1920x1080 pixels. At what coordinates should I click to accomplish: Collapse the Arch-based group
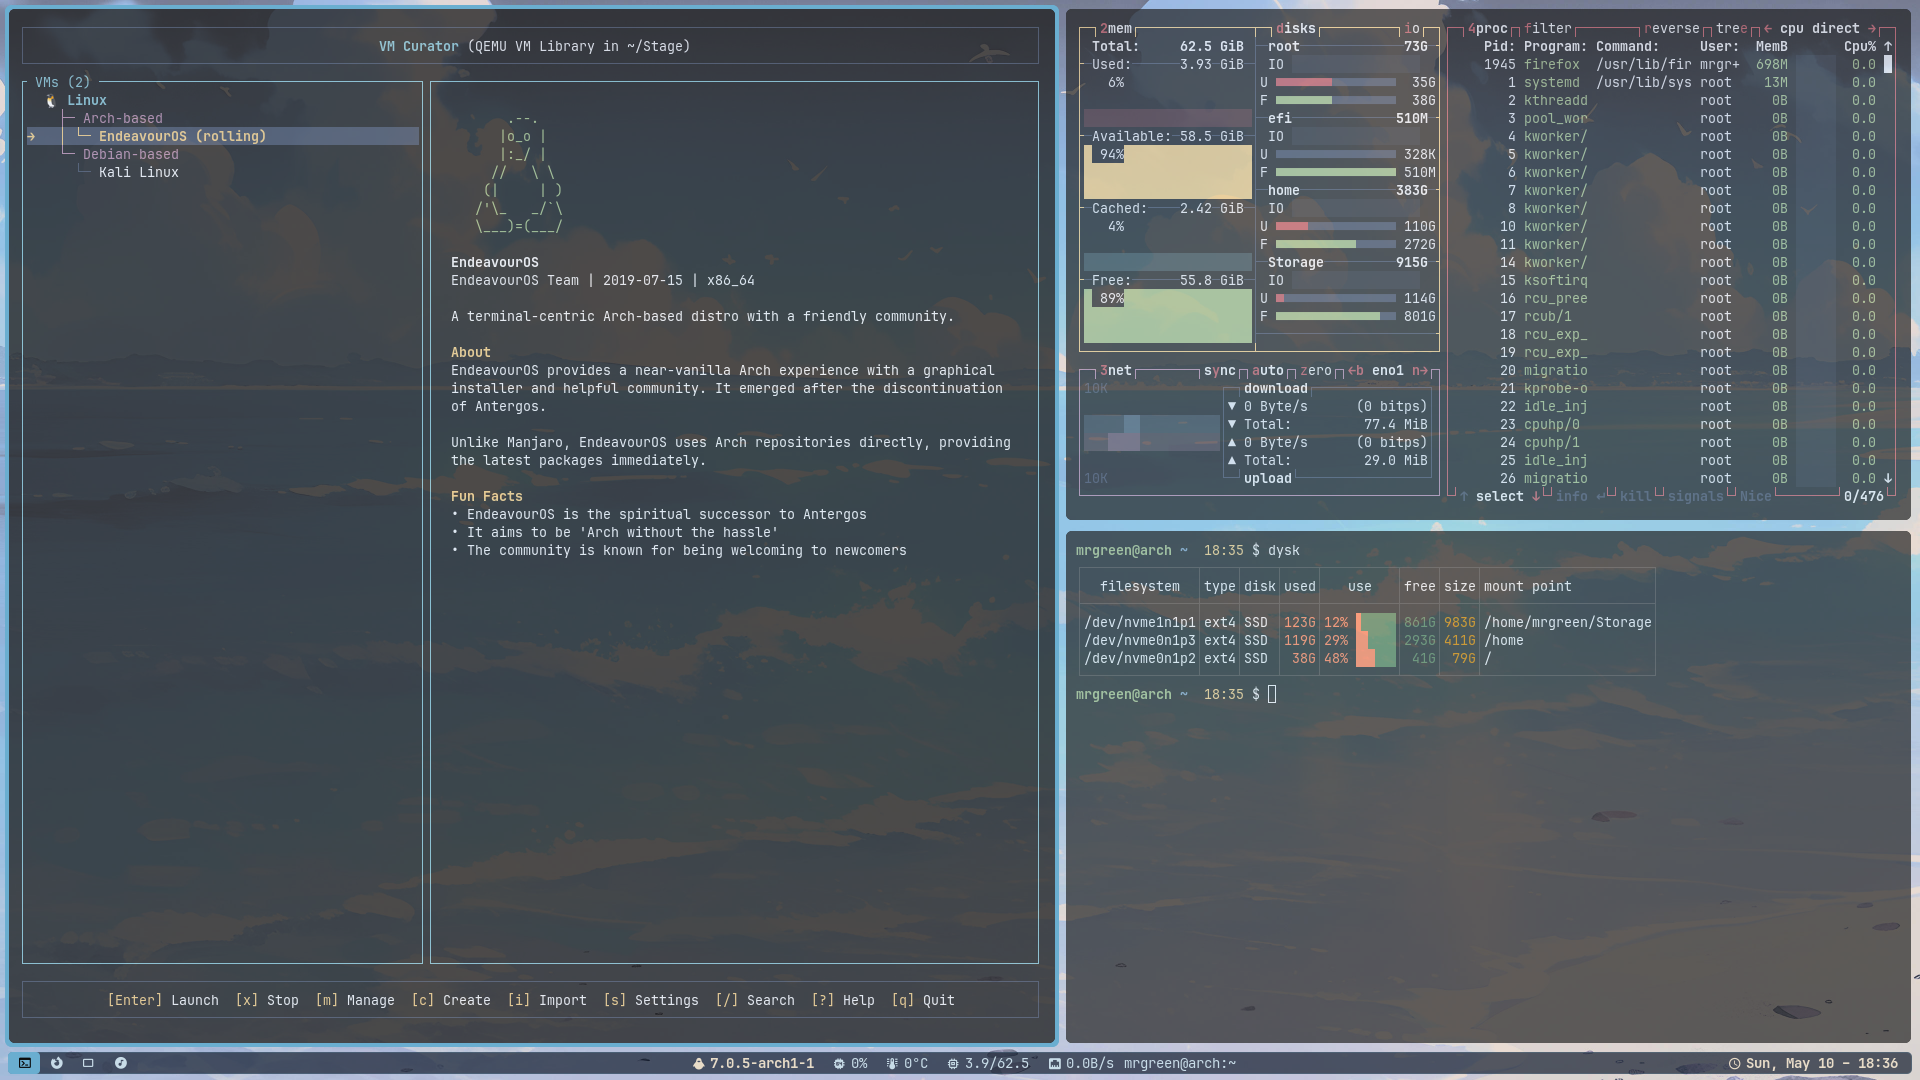(x=123, y=118)
